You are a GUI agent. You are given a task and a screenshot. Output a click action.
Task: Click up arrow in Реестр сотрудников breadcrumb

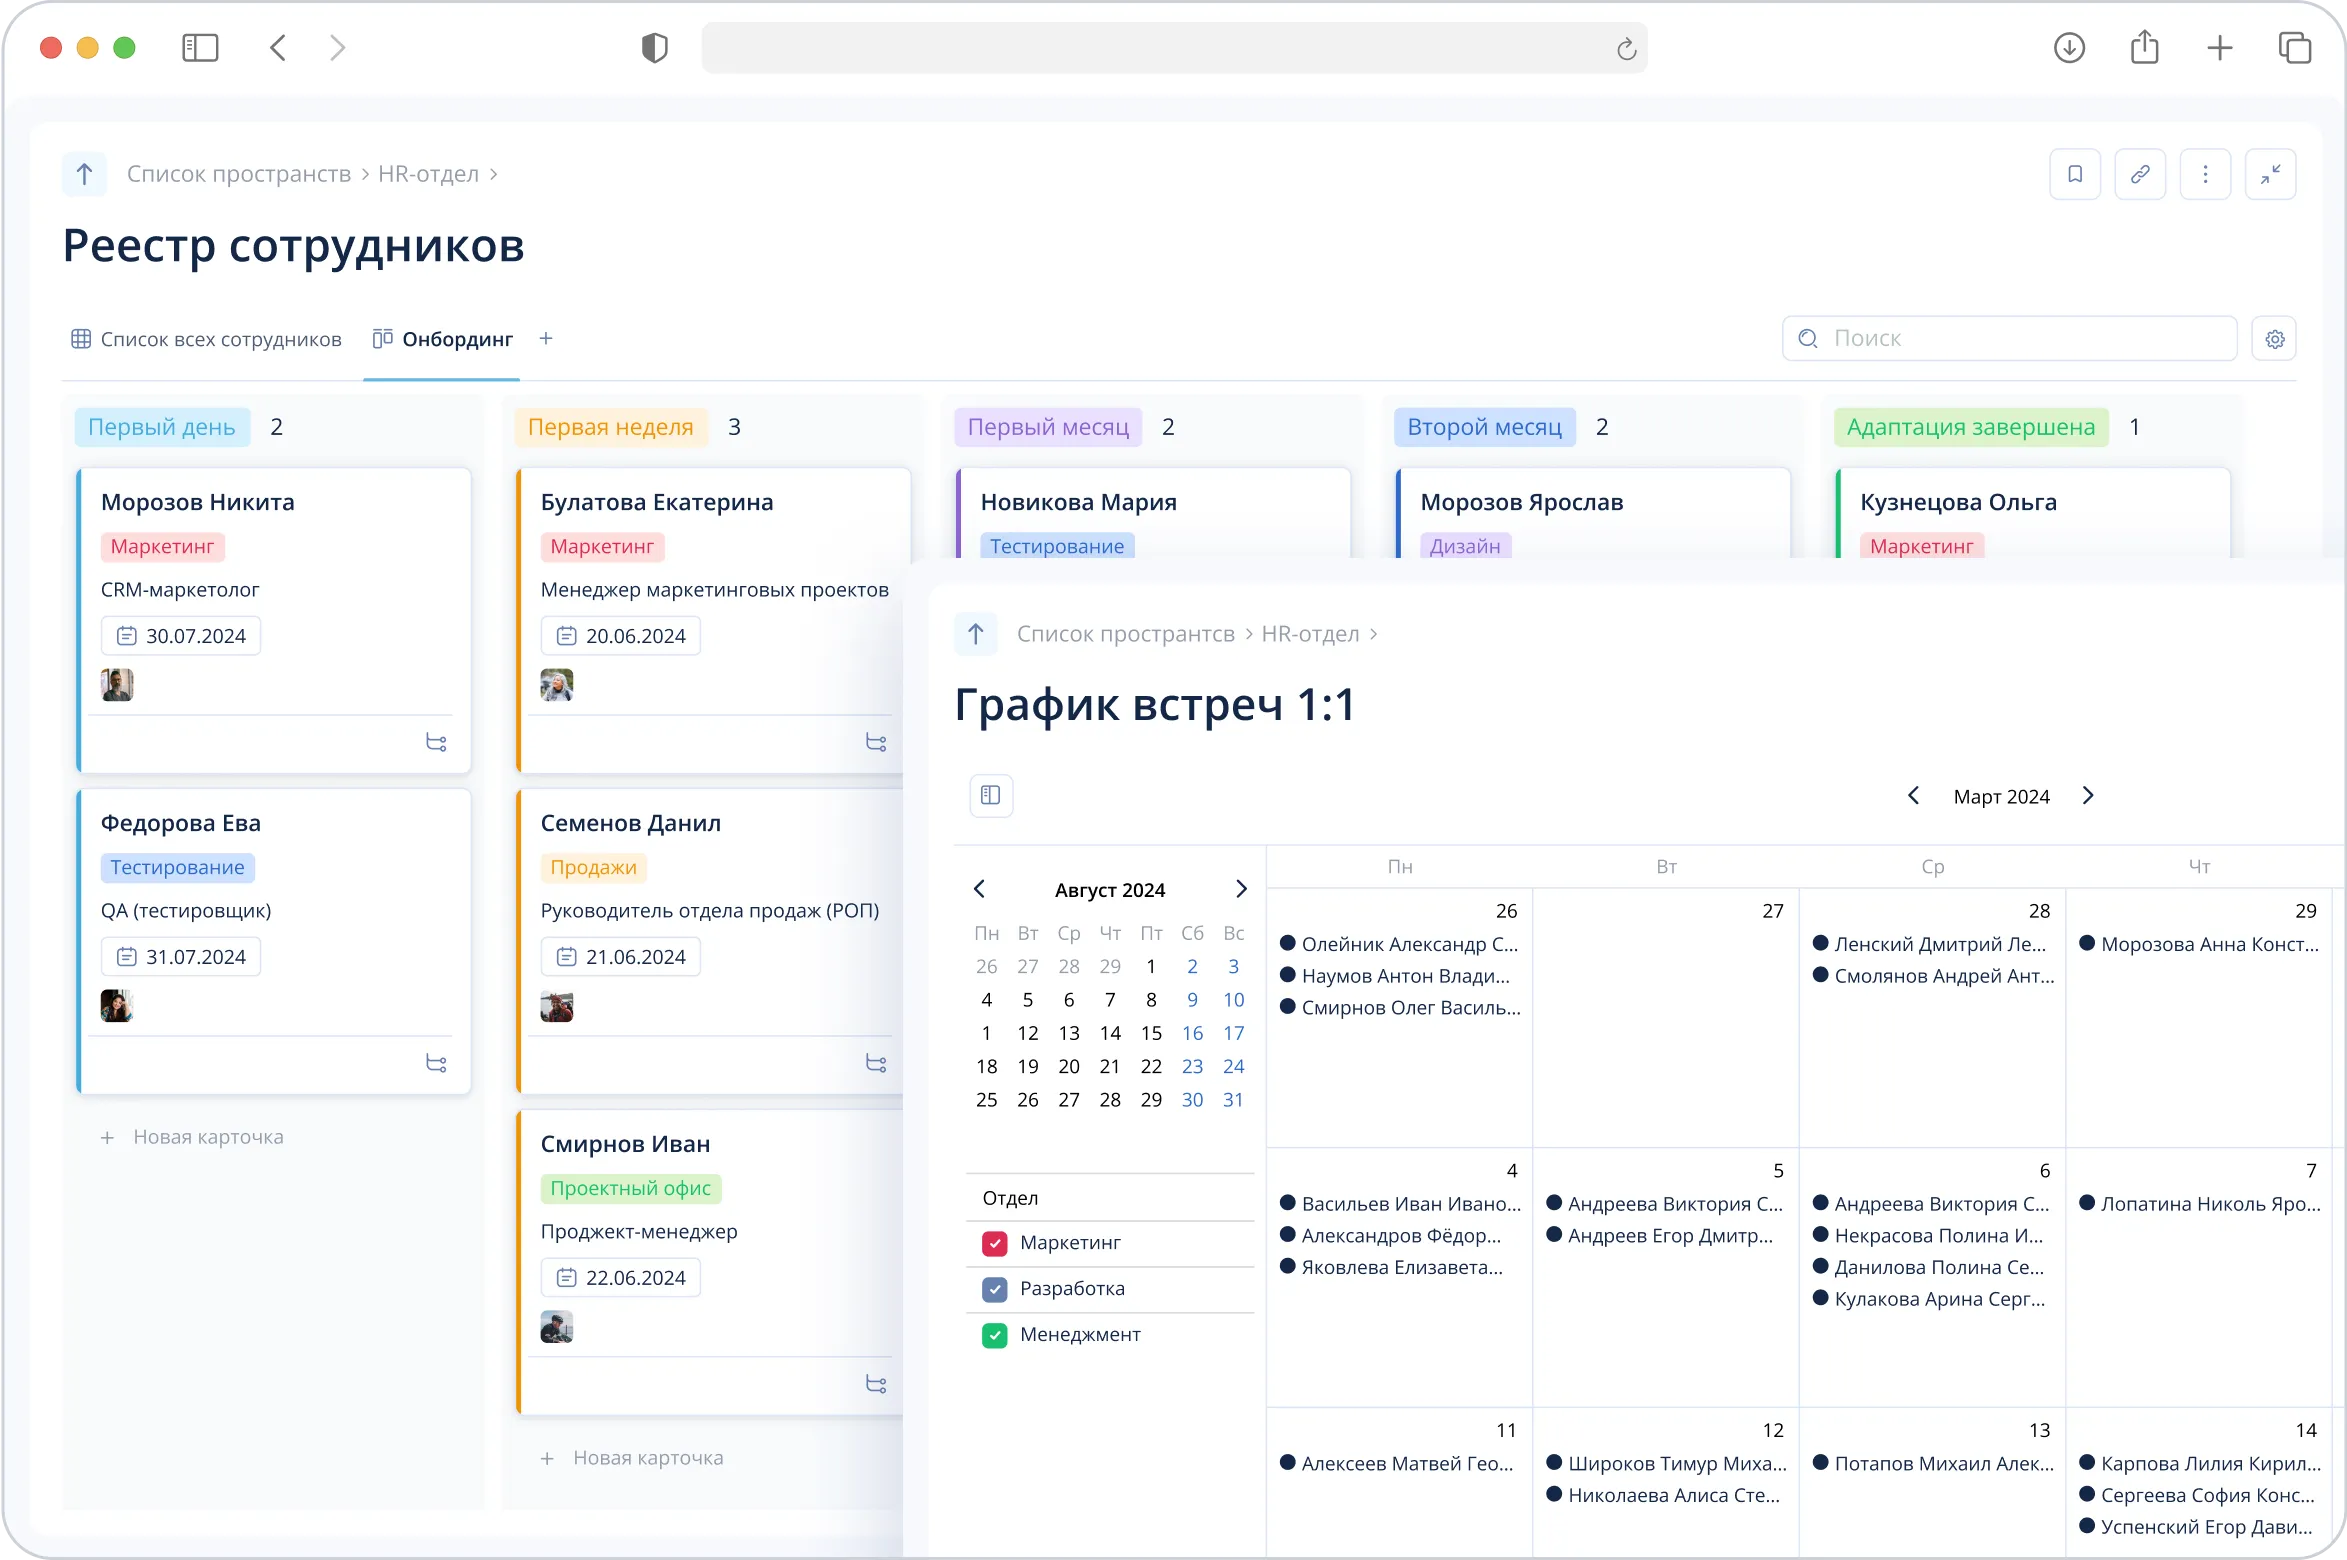pos(84,174)
